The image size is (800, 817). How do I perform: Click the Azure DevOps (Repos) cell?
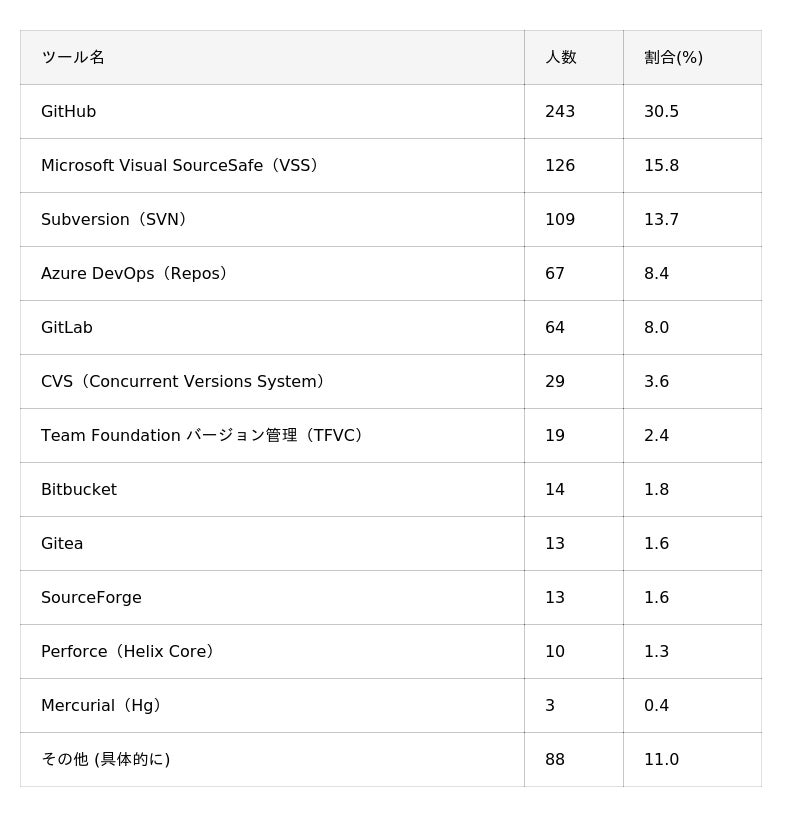point(272,274)
